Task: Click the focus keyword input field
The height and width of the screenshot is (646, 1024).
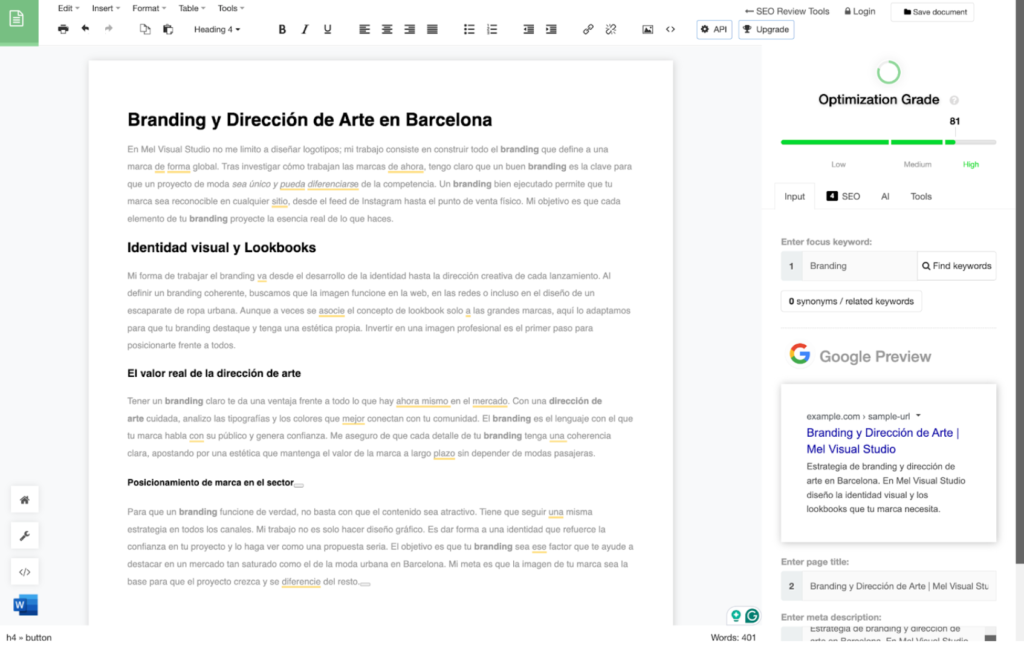Action: click(x=859, y=266)
